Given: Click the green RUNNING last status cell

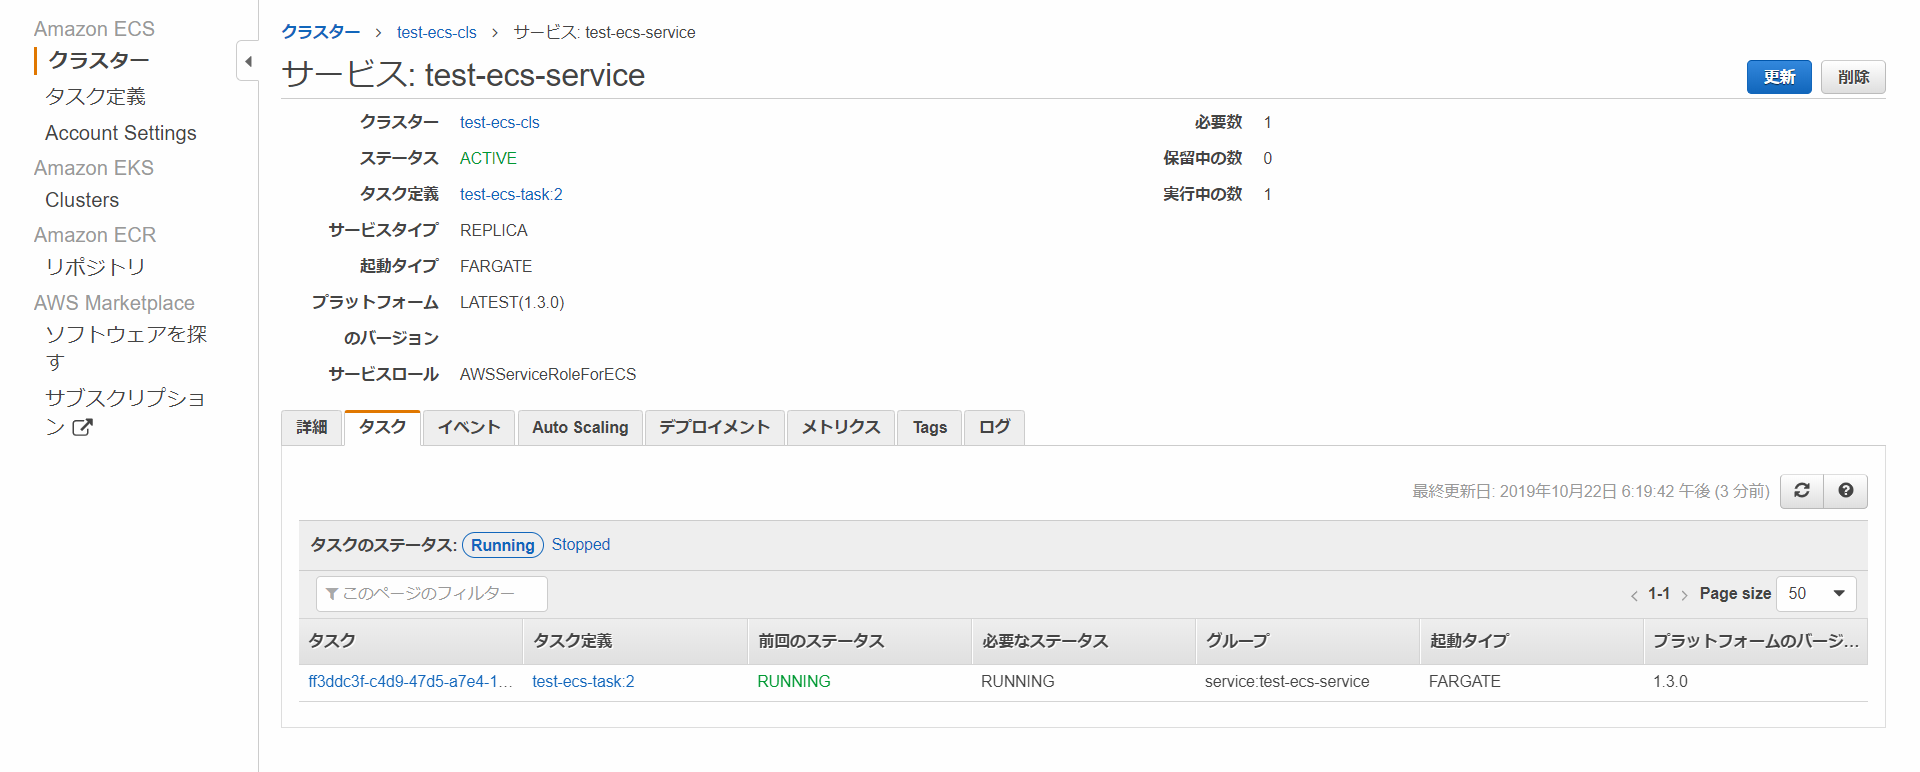Looking at the screenshot, I should tap(794, 682).
